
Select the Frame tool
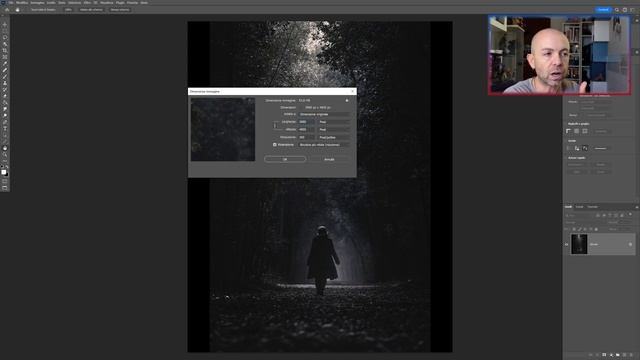[5, 57]
